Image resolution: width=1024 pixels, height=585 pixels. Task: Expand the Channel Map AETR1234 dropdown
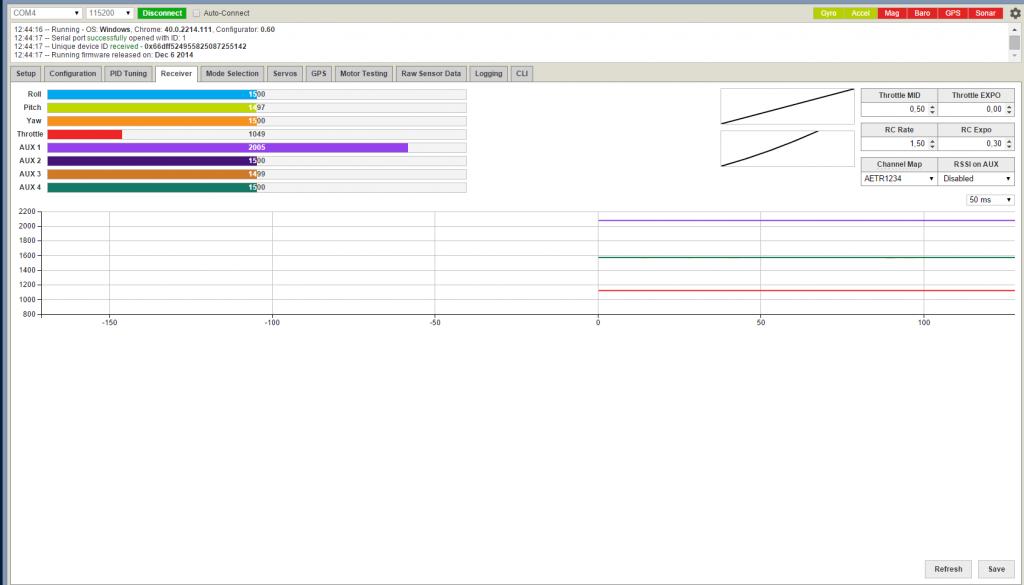point(899,179)
